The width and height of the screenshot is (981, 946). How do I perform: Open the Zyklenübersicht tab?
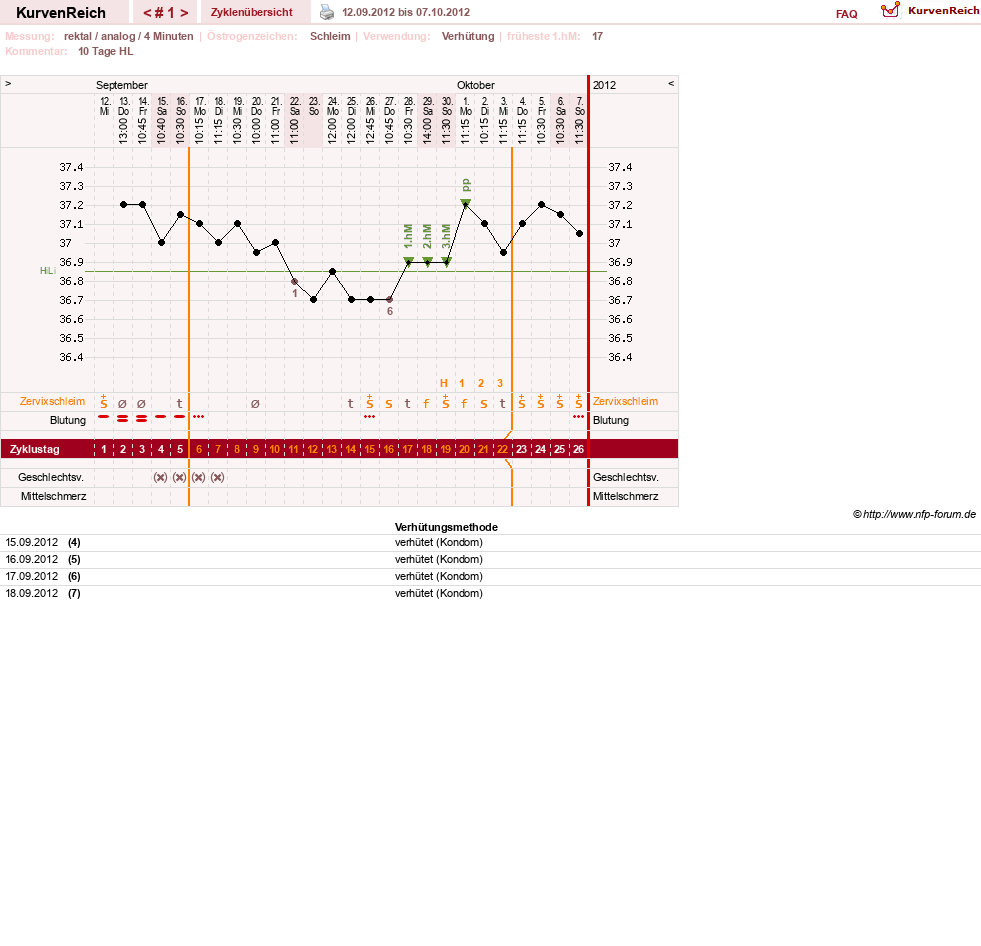click(x=252, y=13)
